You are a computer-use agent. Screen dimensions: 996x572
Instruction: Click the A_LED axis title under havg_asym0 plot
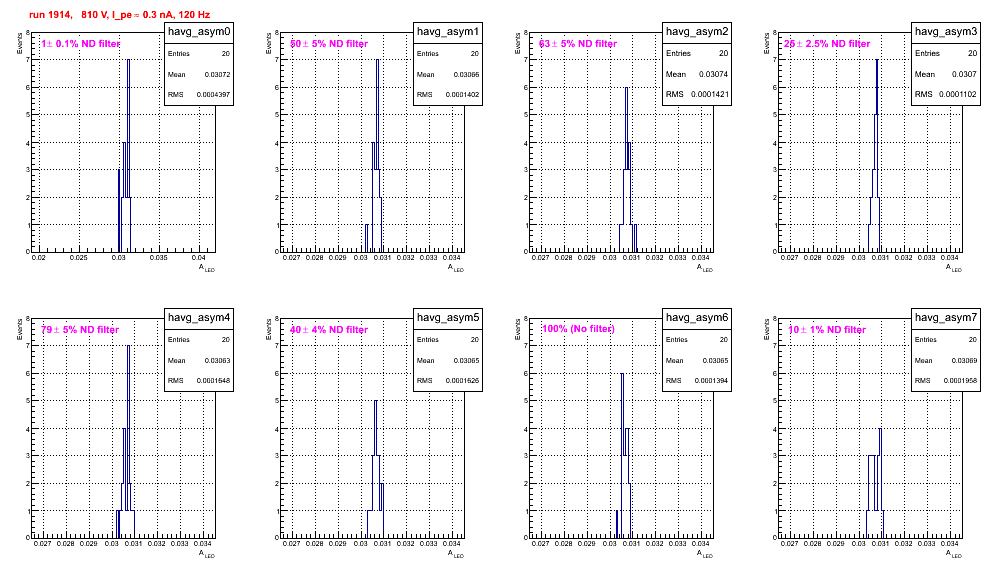coord(207,268)
